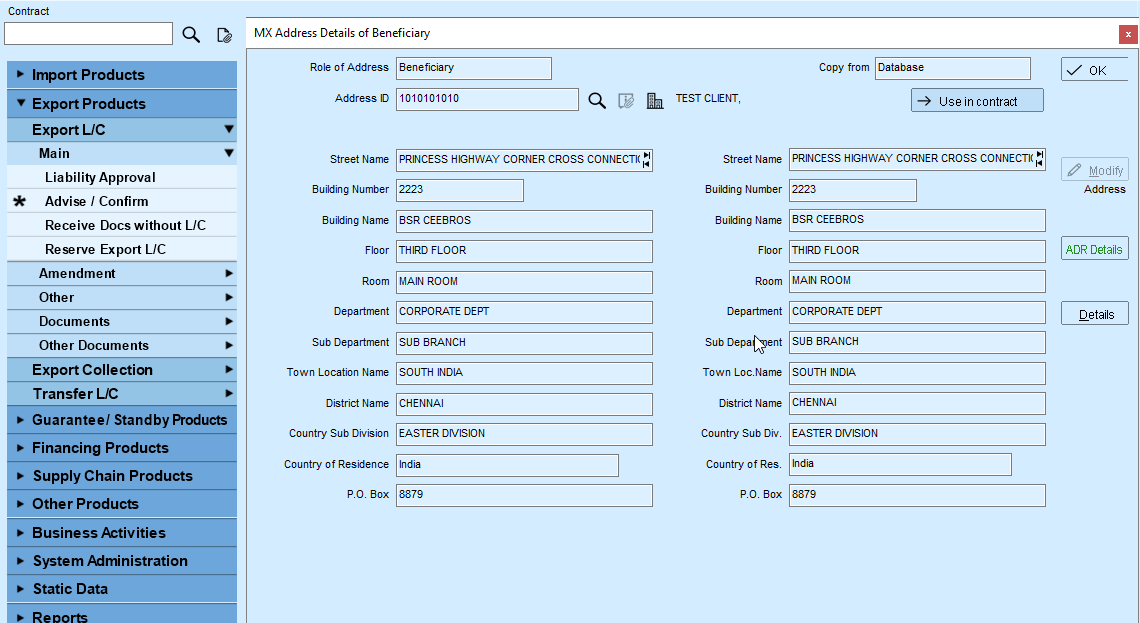Click the right Department field

[x=918, y=313]
